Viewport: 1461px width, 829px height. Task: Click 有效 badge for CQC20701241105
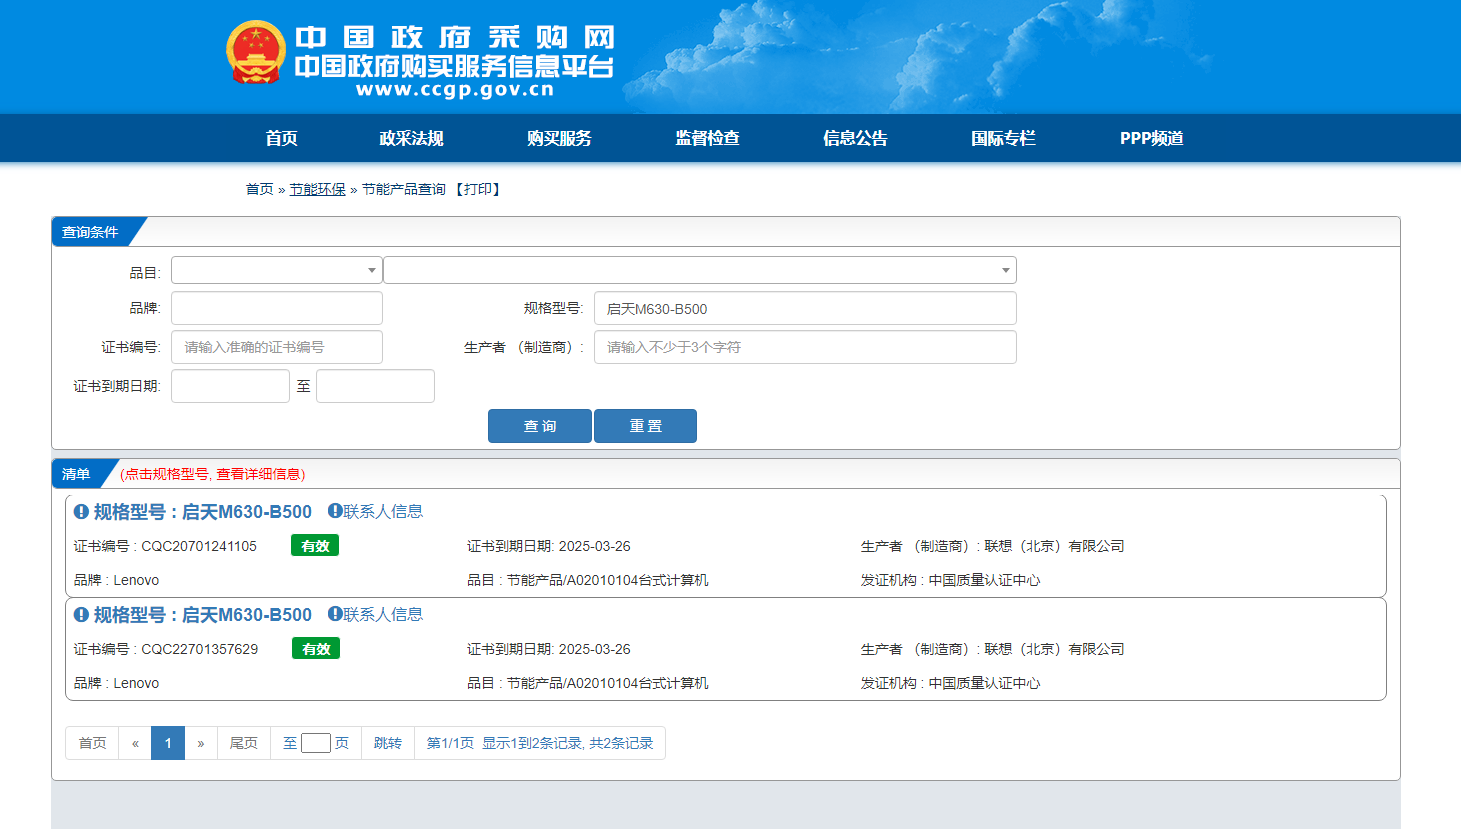point(315,545)
